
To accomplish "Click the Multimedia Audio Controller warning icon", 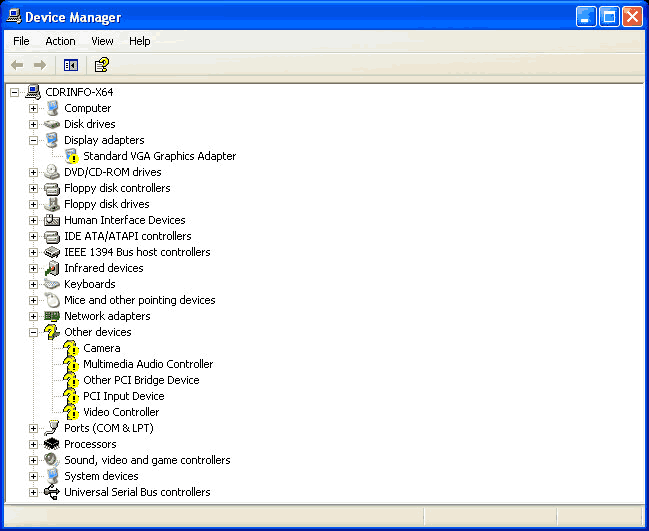I will click(71, 364).
